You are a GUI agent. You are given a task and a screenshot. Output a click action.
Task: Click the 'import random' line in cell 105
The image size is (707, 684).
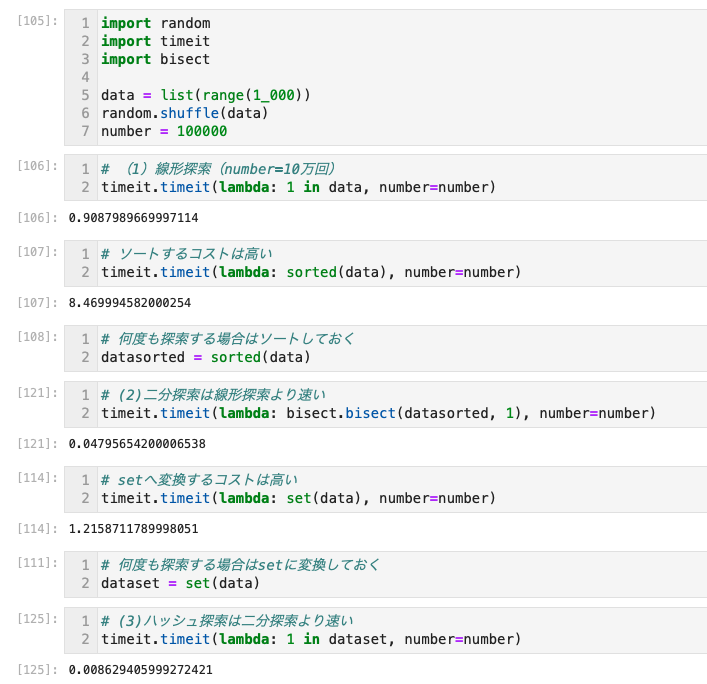(155, 23)
